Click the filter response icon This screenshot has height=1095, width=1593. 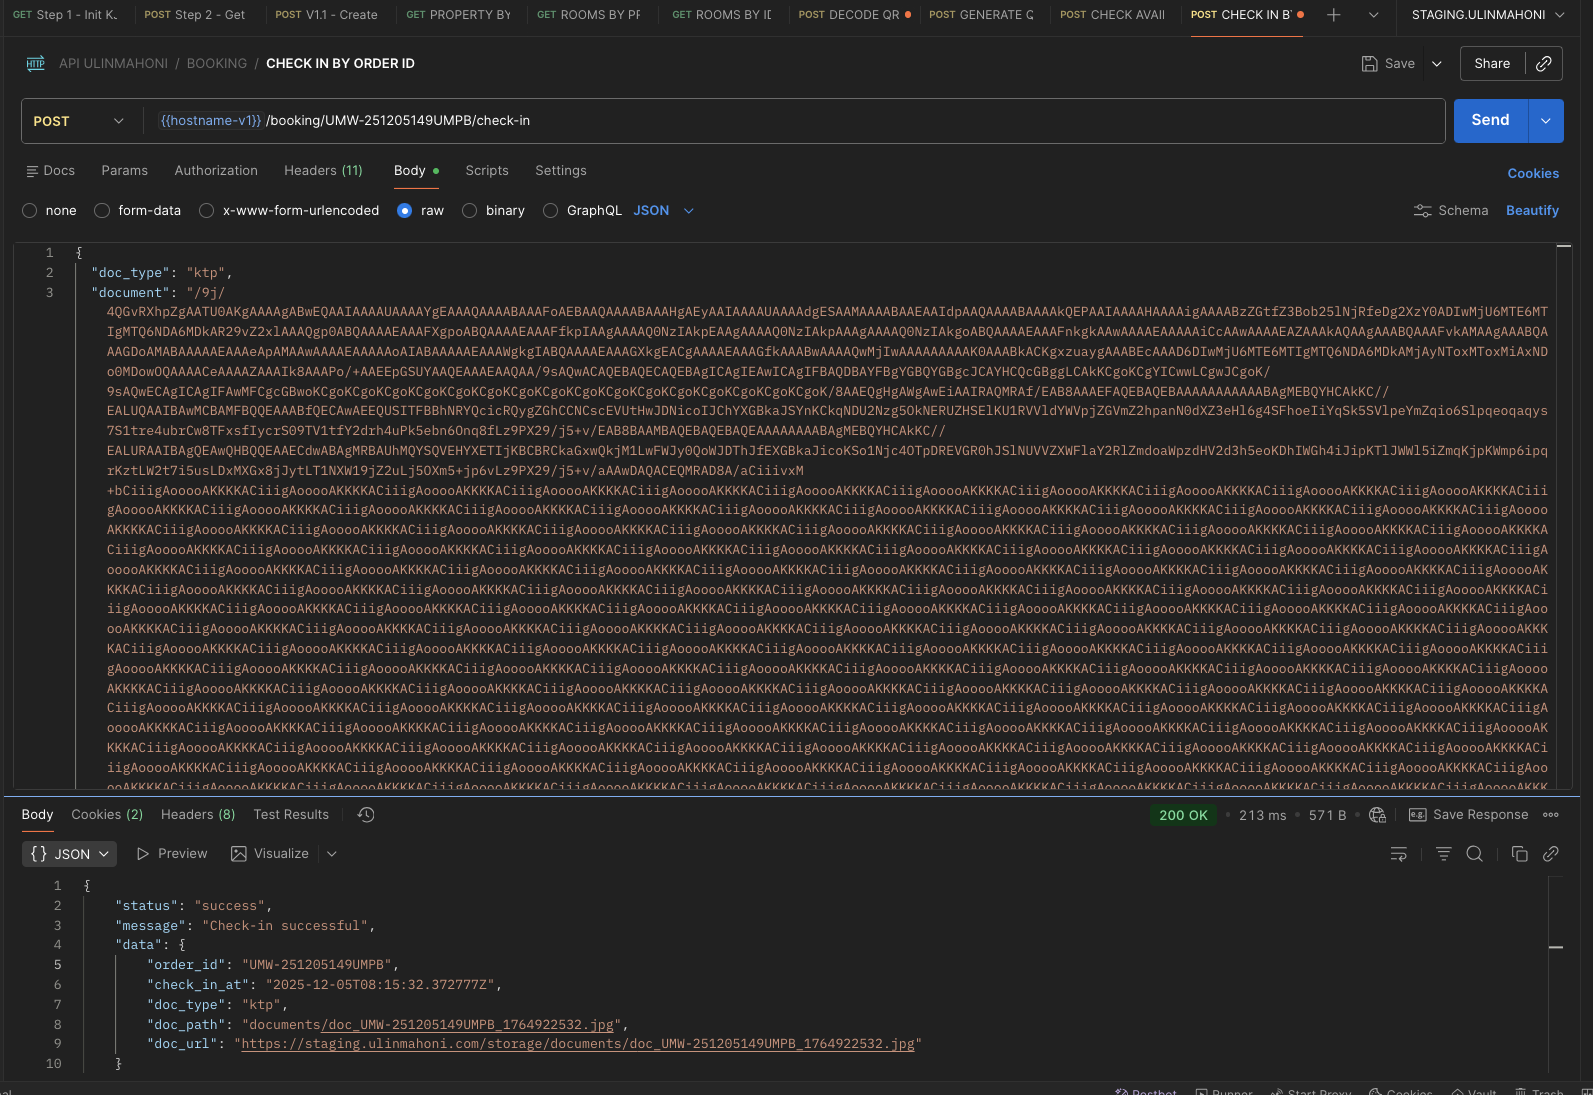(x=1443, y=854)
